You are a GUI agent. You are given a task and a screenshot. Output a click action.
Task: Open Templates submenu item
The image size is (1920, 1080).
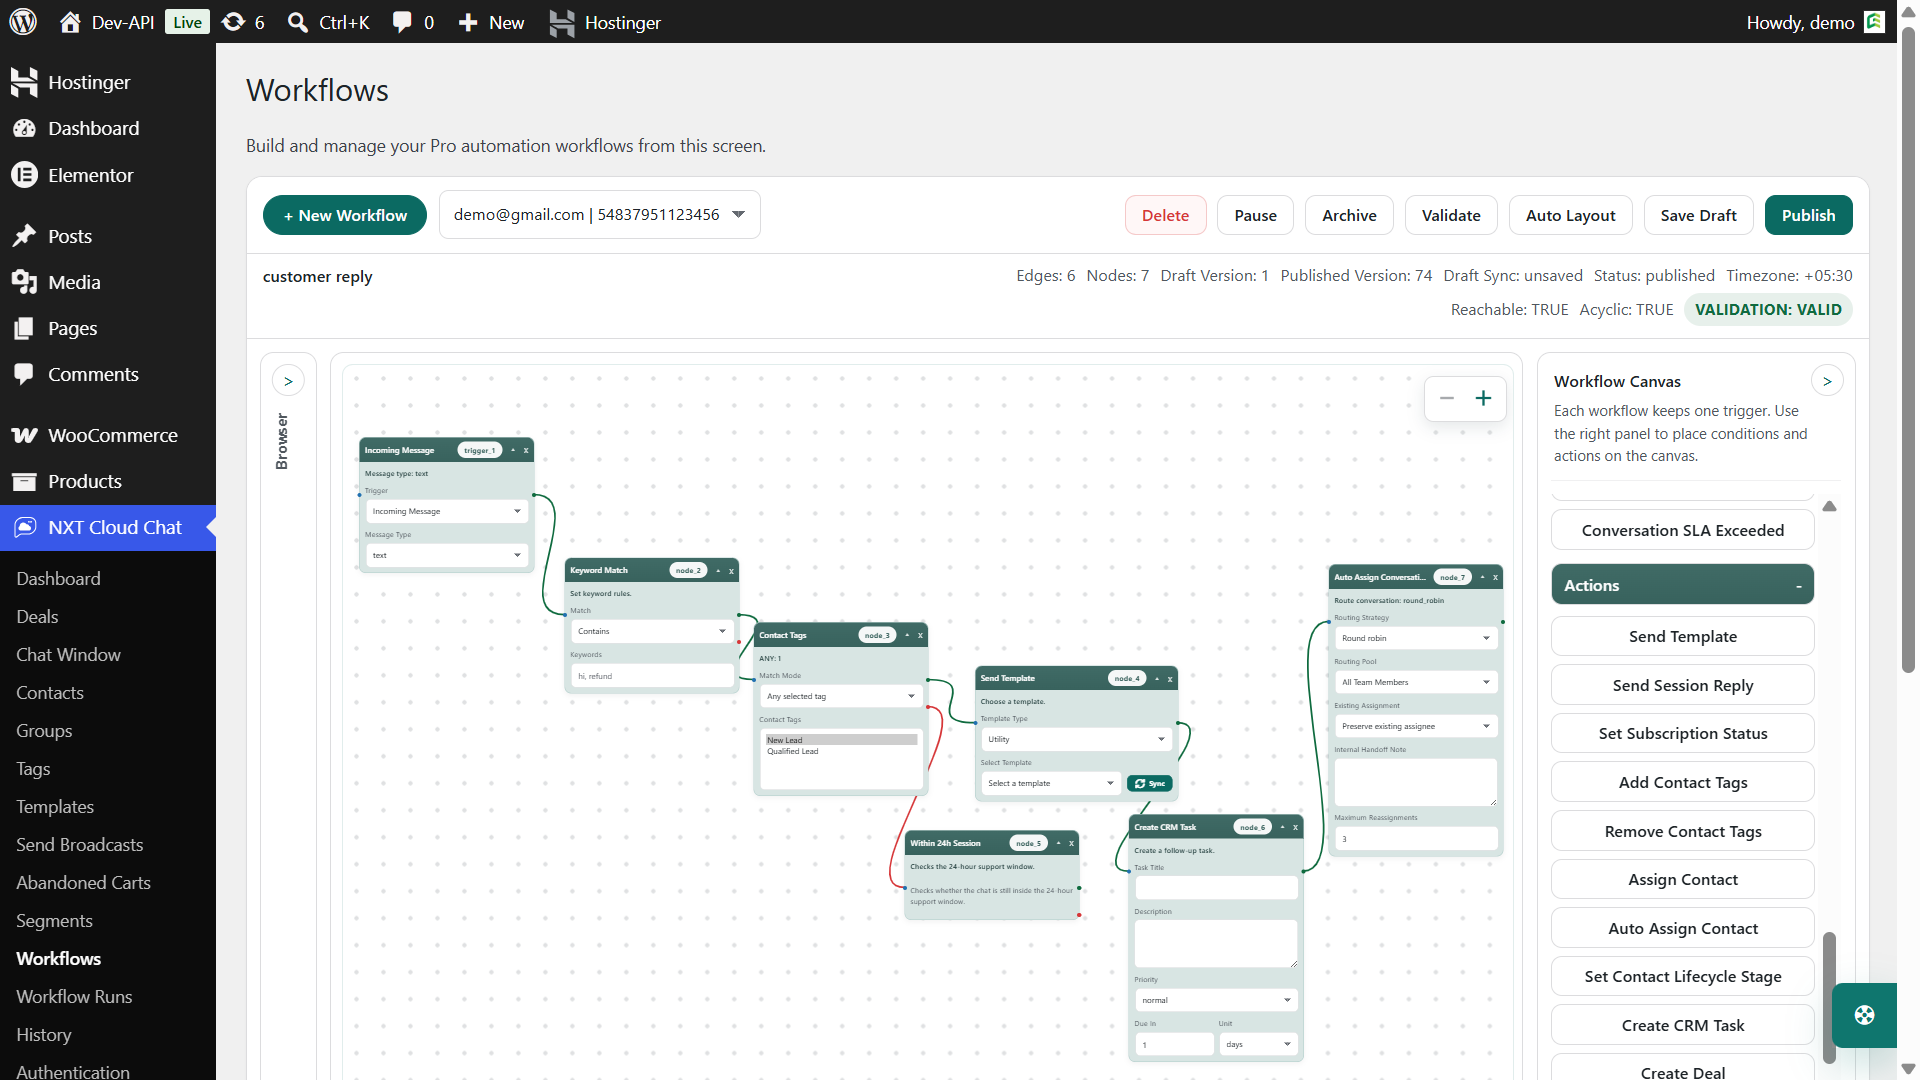click(55, 807)
